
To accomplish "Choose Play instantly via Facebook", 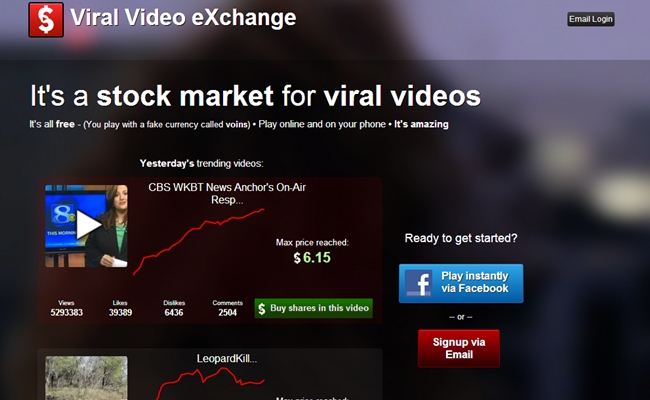I will 461,283.
